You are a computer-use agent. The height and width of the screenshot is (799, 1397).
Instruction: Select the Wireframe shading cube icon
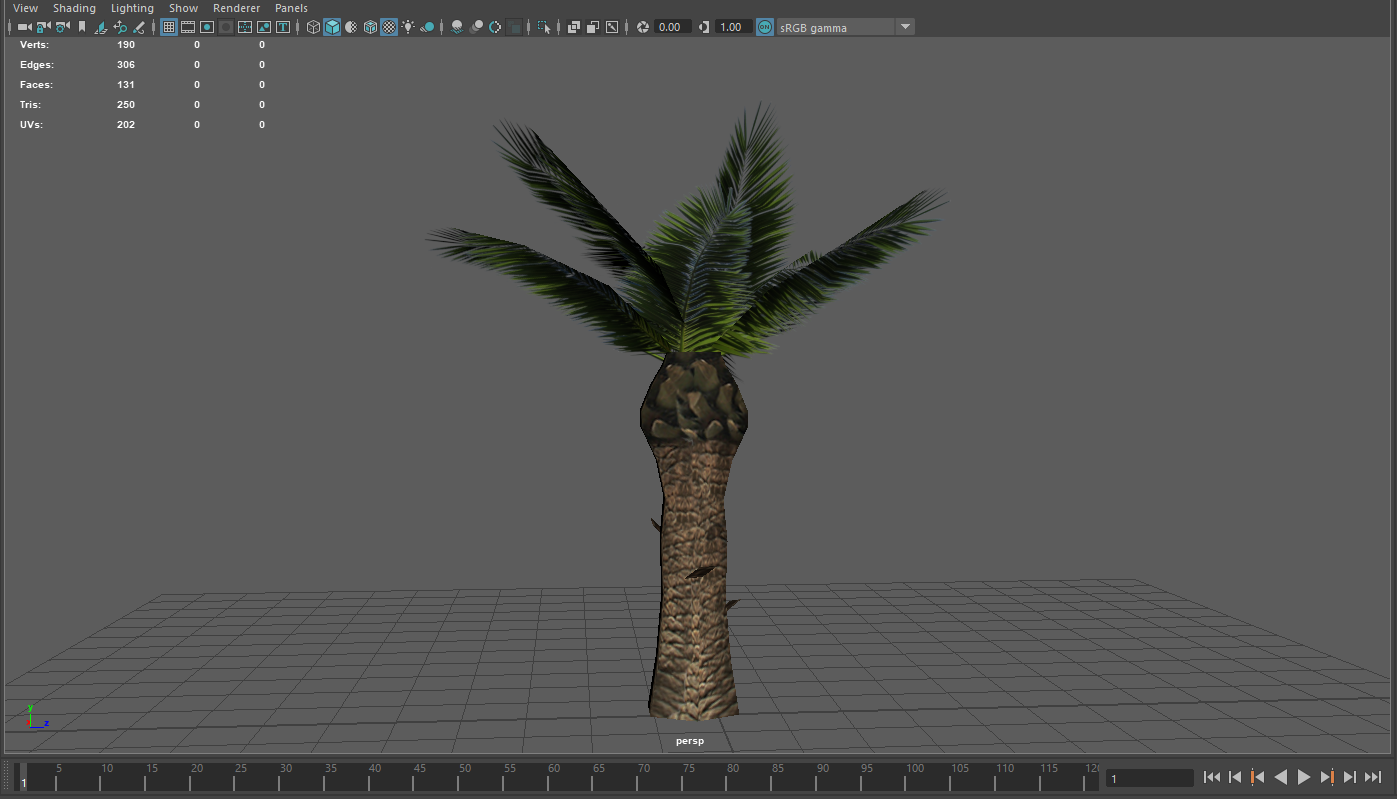coord(313,27)
